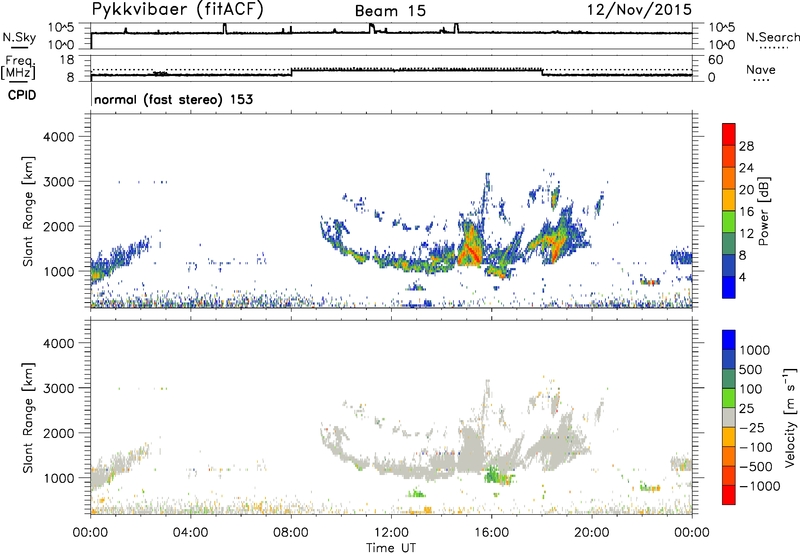Click the 'Power [dB]' color bar label
Screen dimensions: 800x554
click(x=763, y=211)
